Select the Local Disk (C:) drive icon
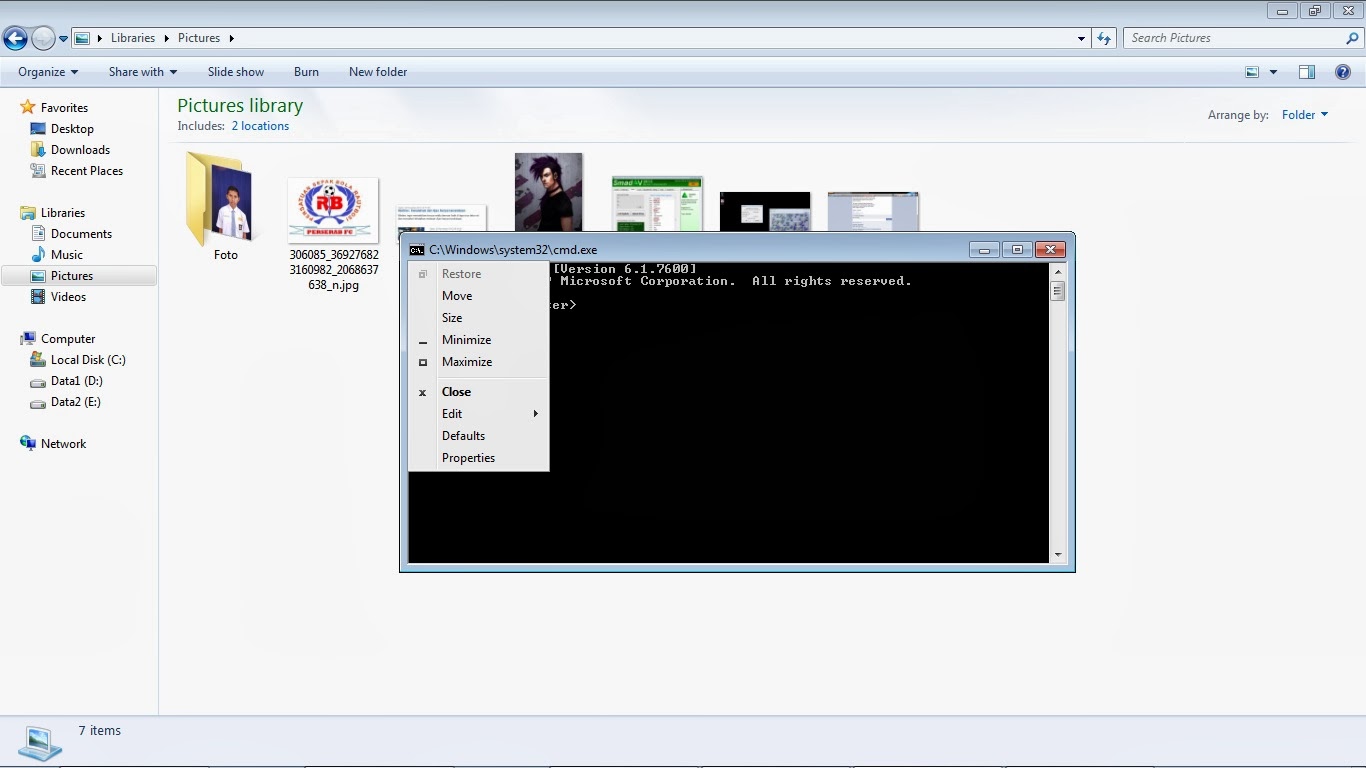Viewport: 1366px width, 768px height. (x=39, y=360)
